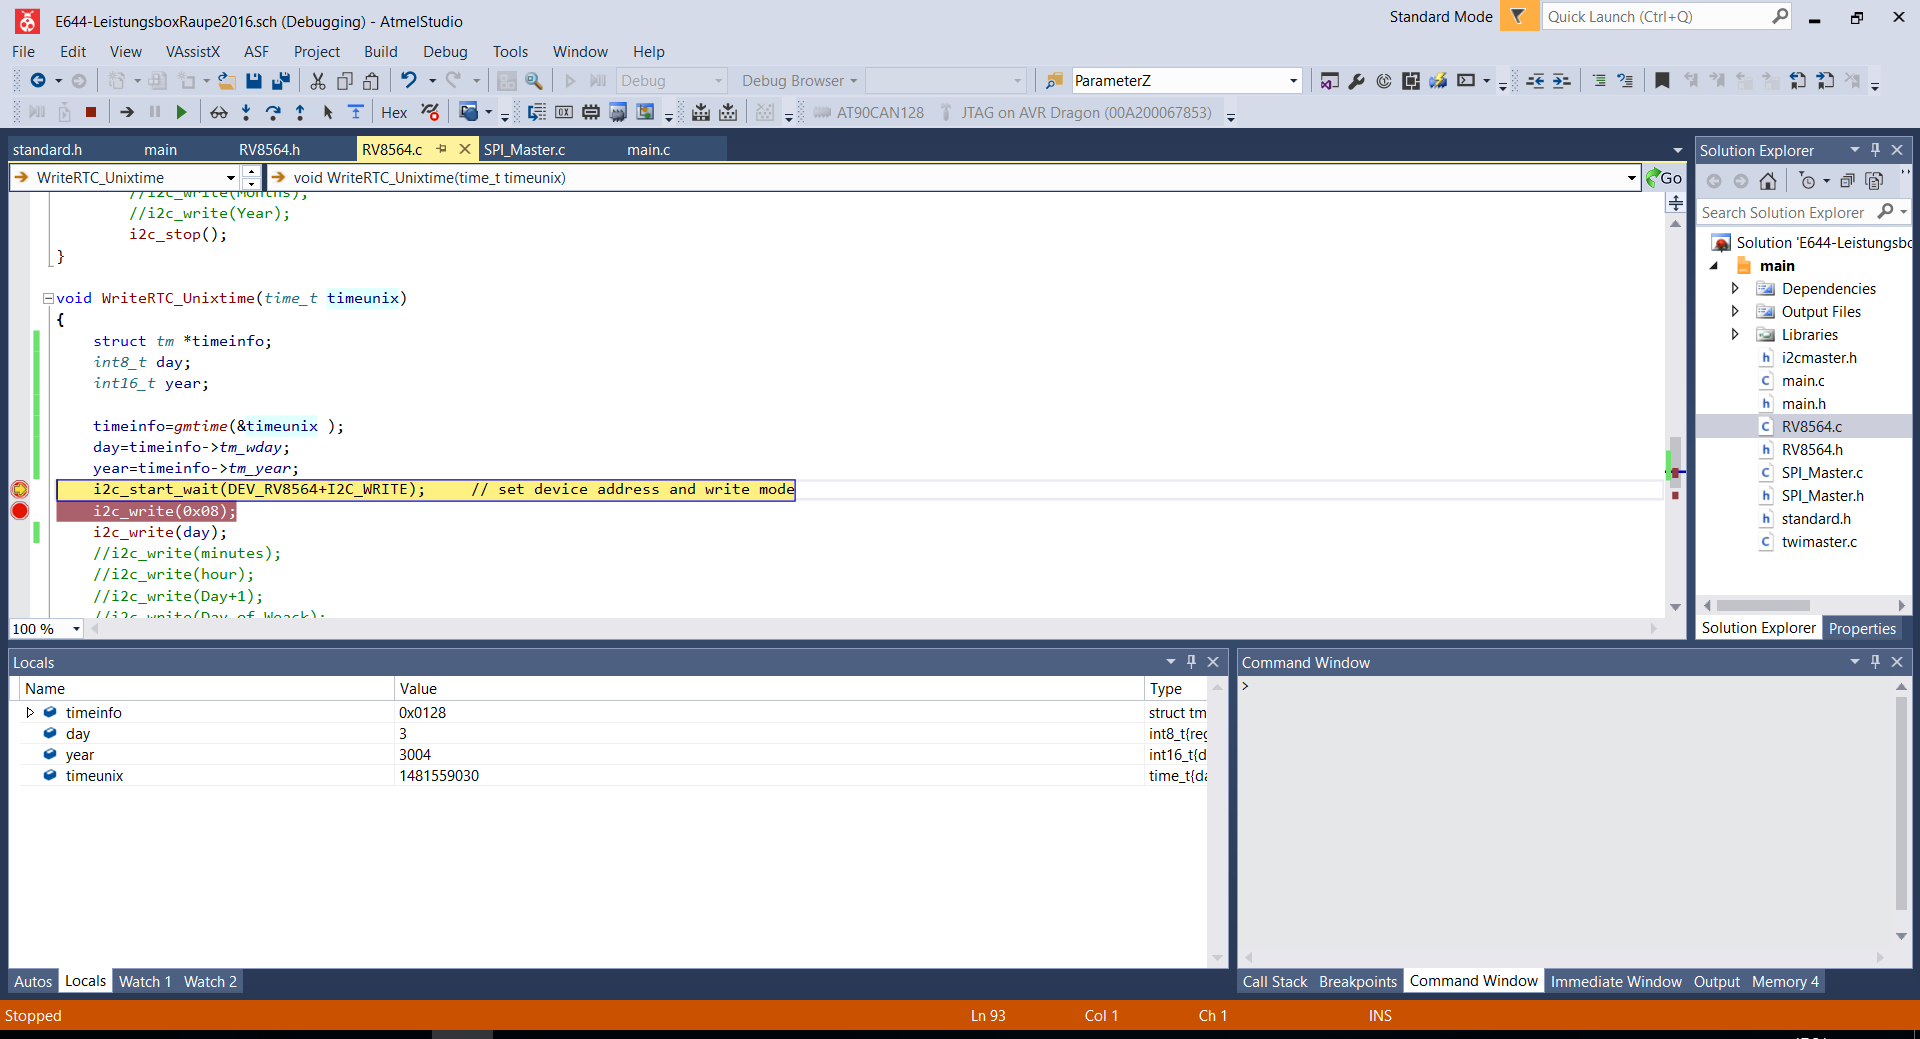Click the red Stop Debugging square
This screenshot has height=1039, width=1920.
click(91, 112)
